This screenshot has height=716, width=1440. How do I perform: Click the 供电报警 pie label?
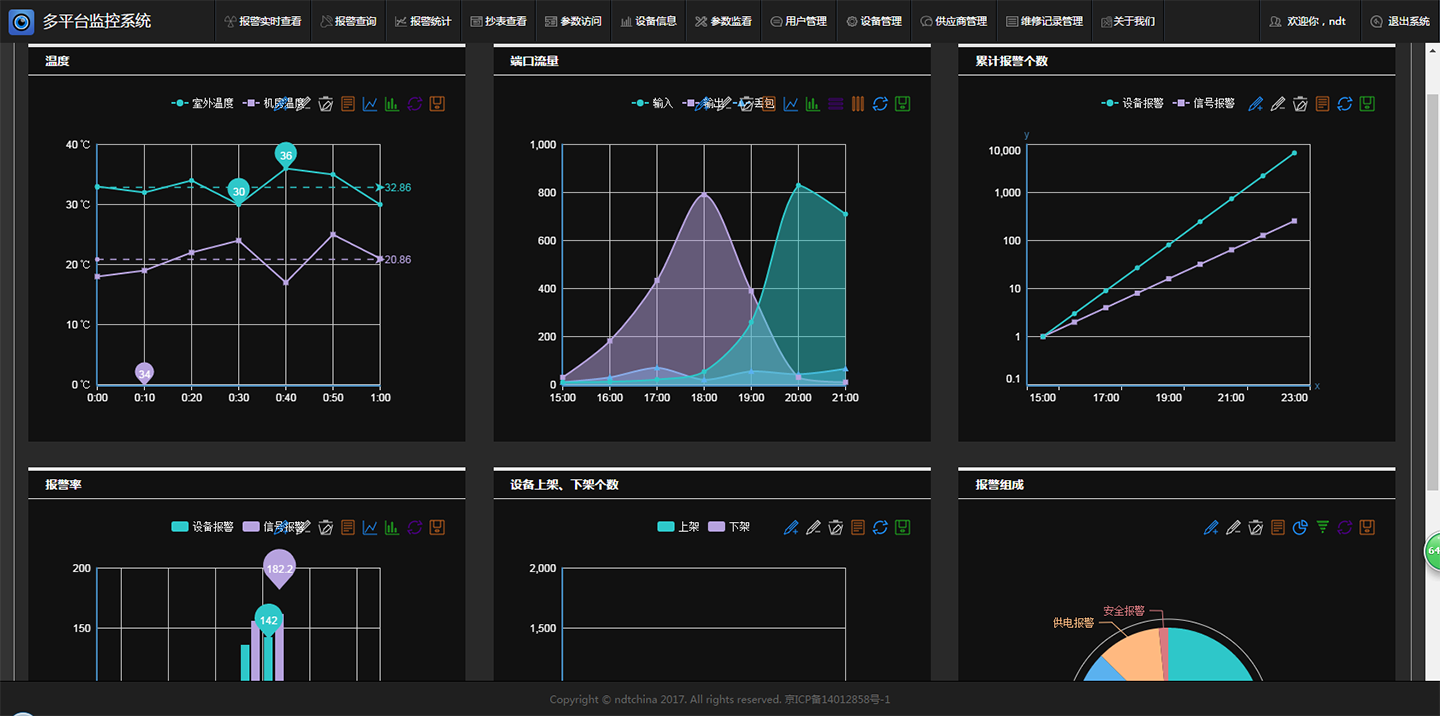1073,622
